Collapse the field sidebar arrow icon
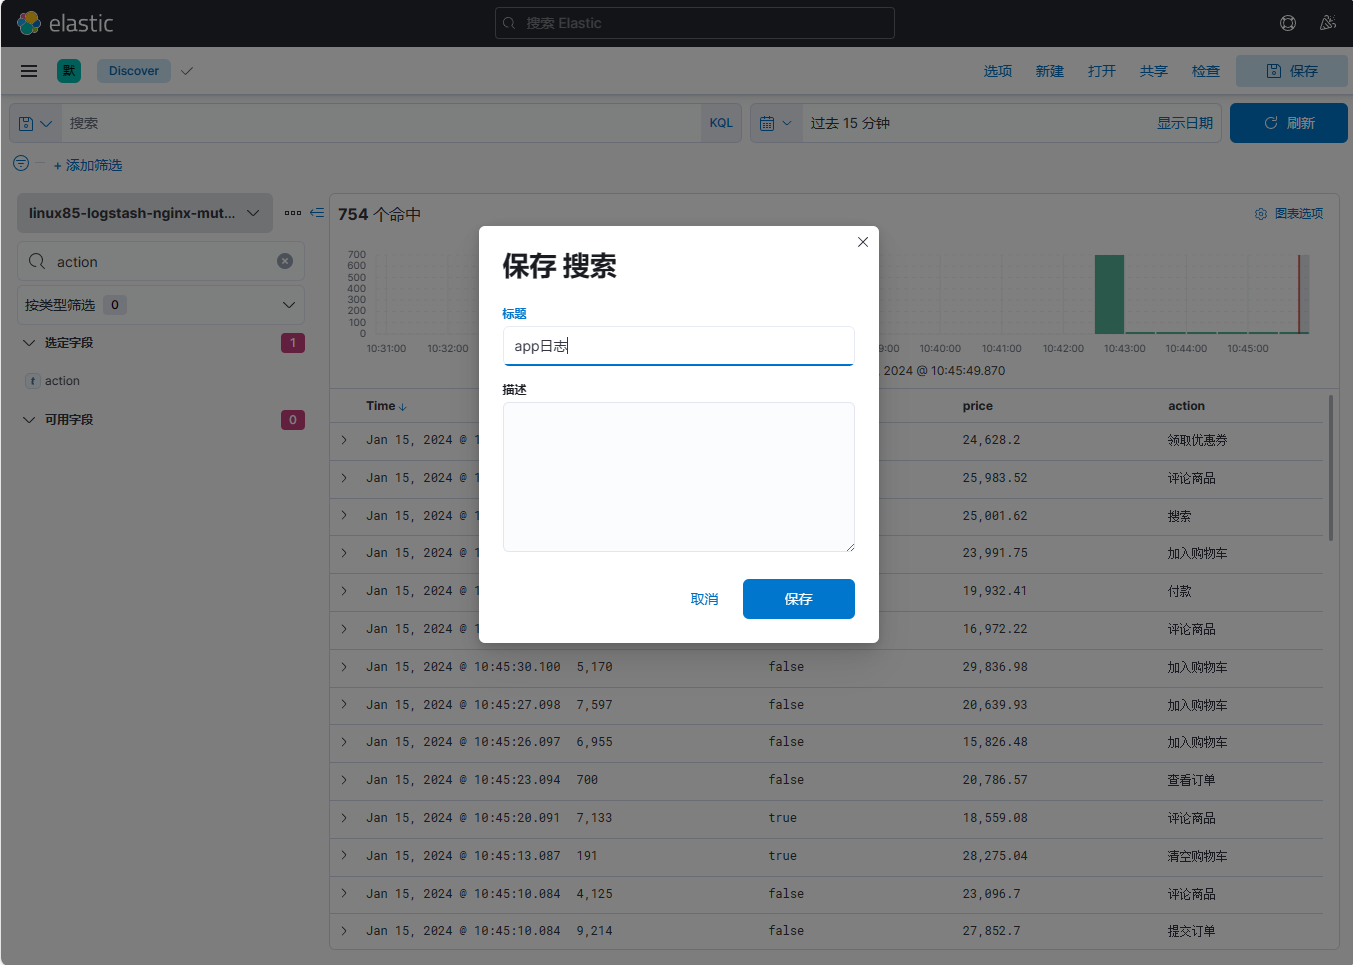The width and height of the screenshot is (1353, 965). tap(317, 213)
